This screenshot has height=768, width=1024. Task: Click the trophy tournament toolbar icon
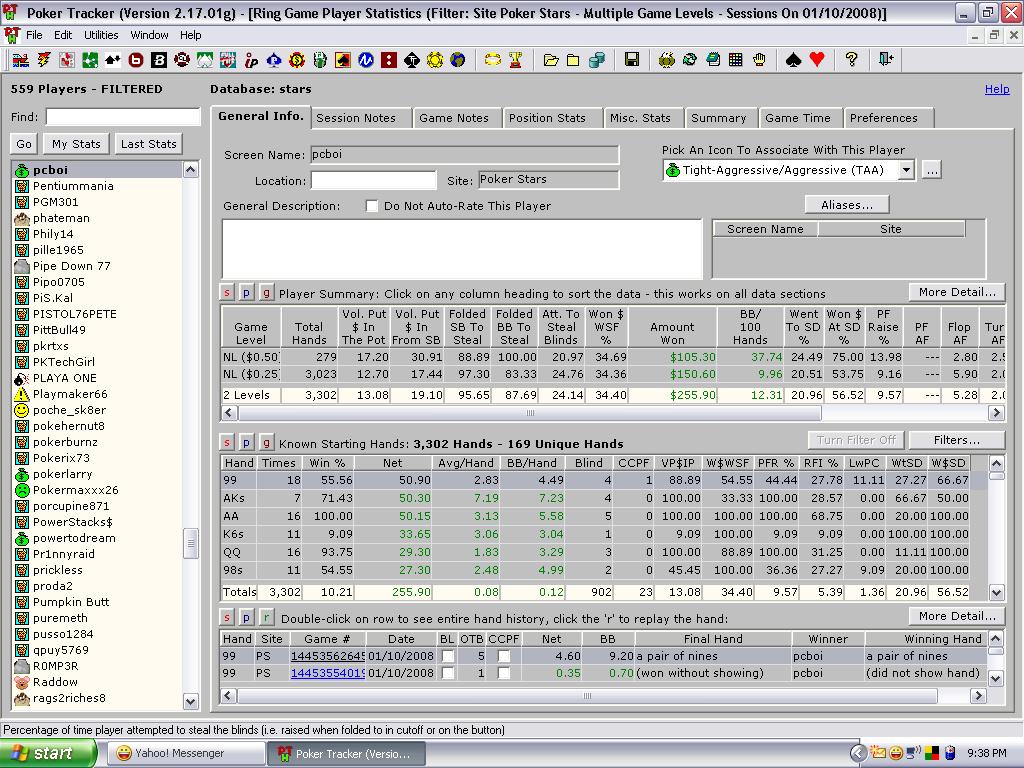pos(515,60)
